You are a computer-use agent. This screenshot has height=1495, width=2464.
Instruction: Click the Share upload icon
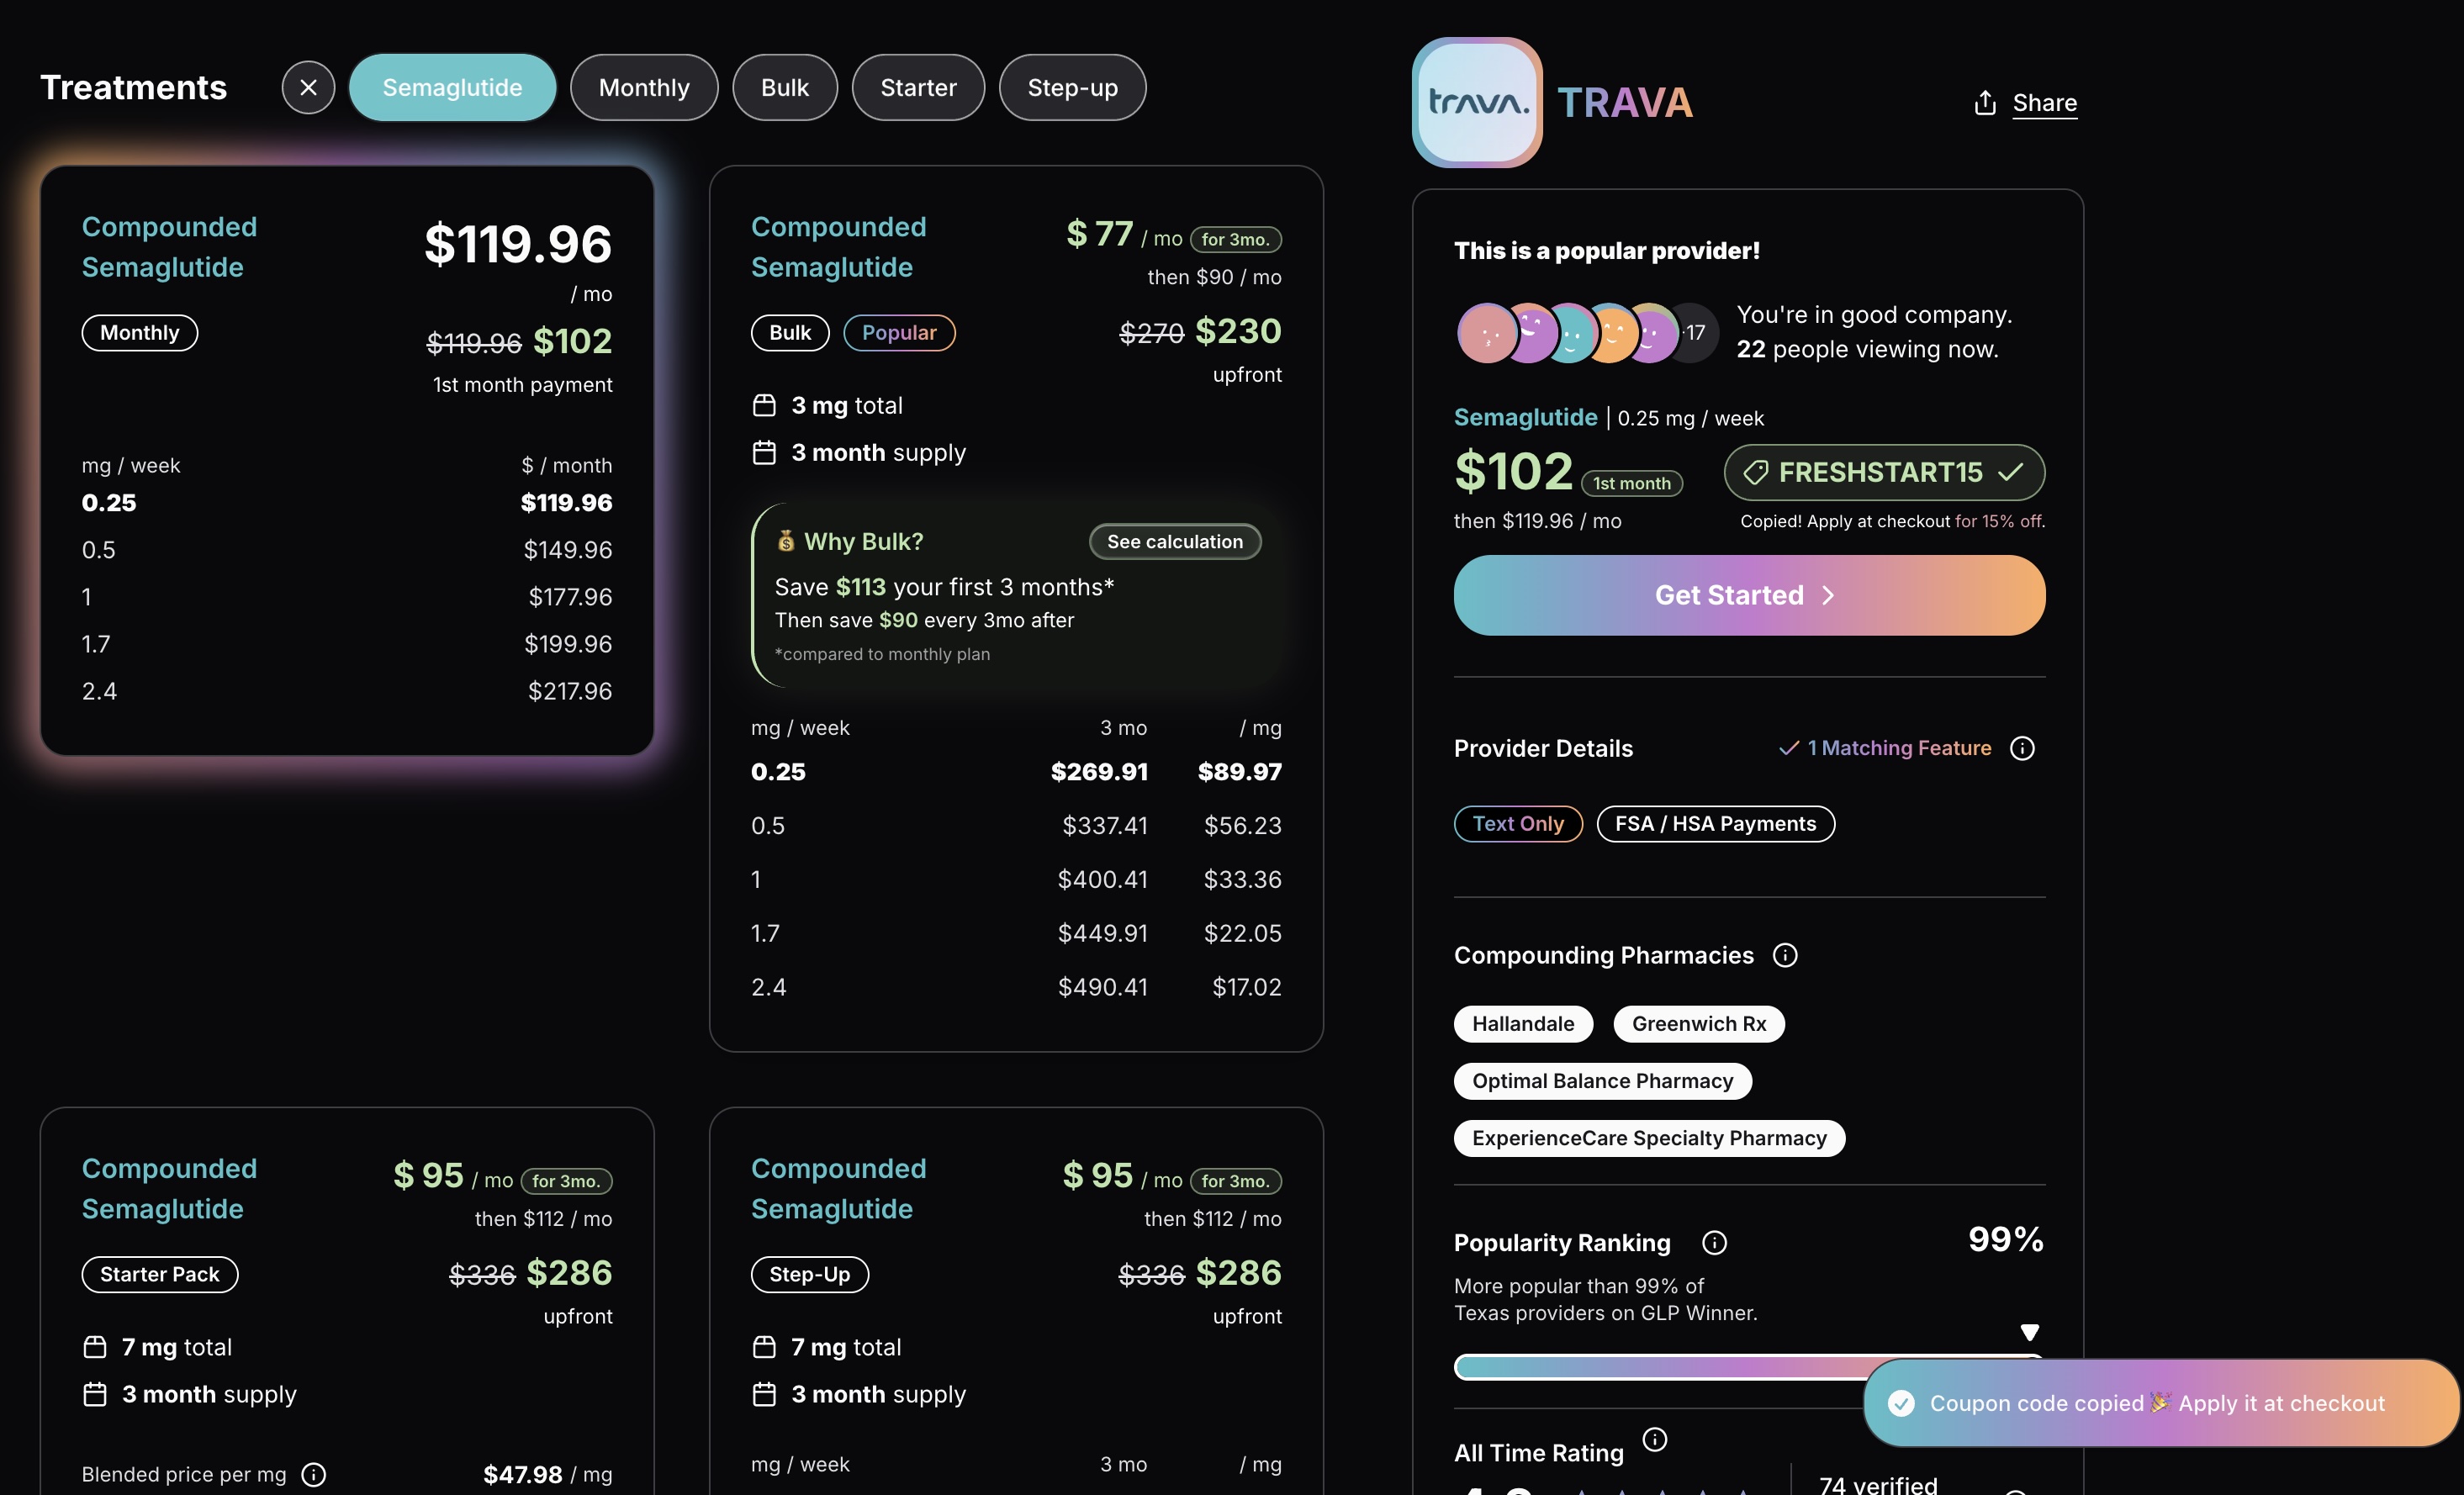pos(1985,103)
